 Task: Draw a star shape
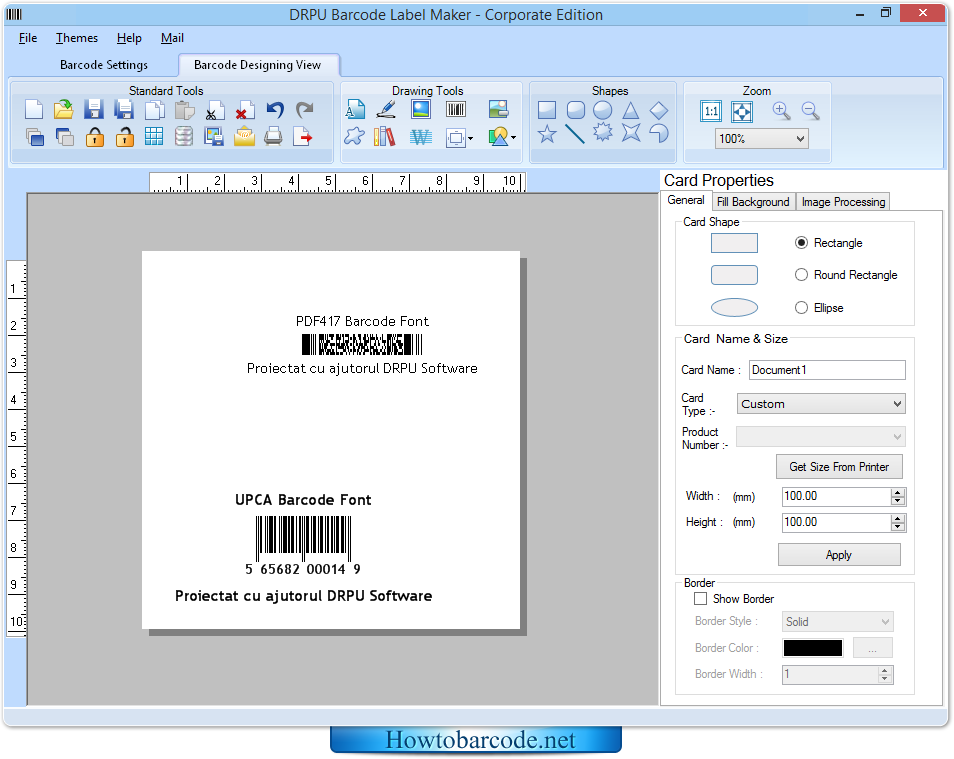coord(547,133)
